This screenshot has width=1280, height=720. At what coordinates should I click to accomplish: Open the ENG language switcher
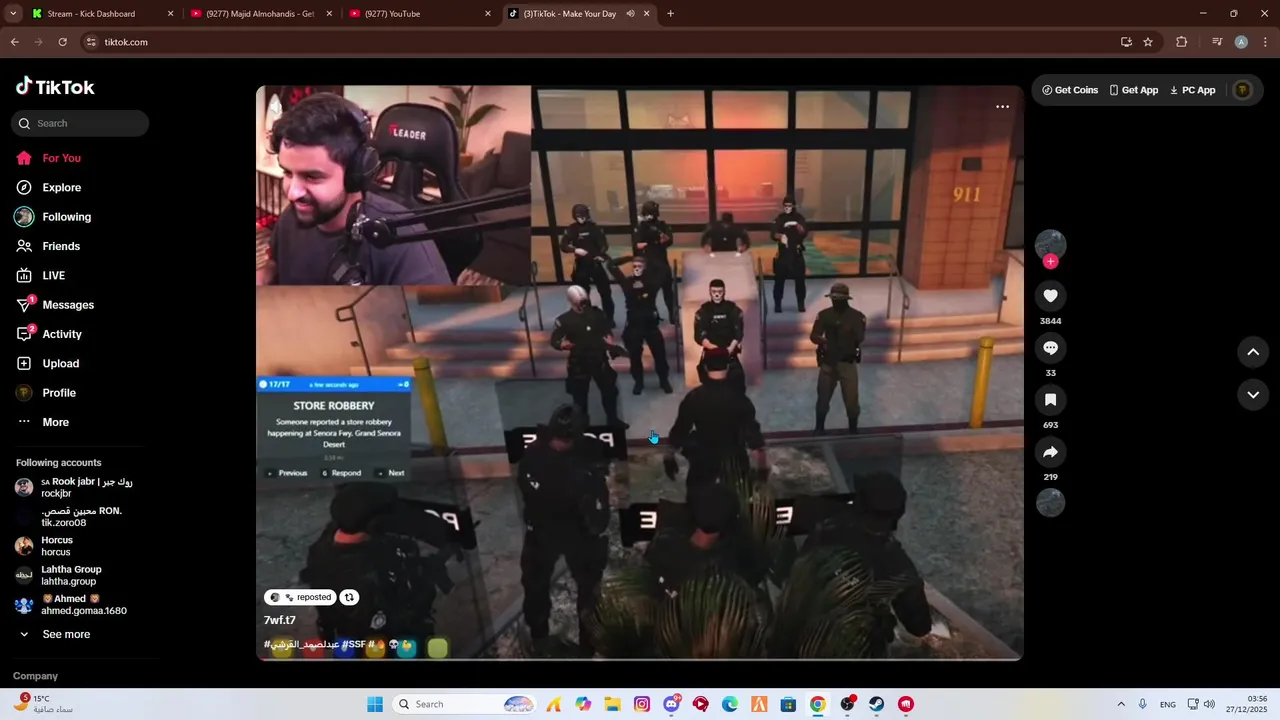tap(1167, 704)
